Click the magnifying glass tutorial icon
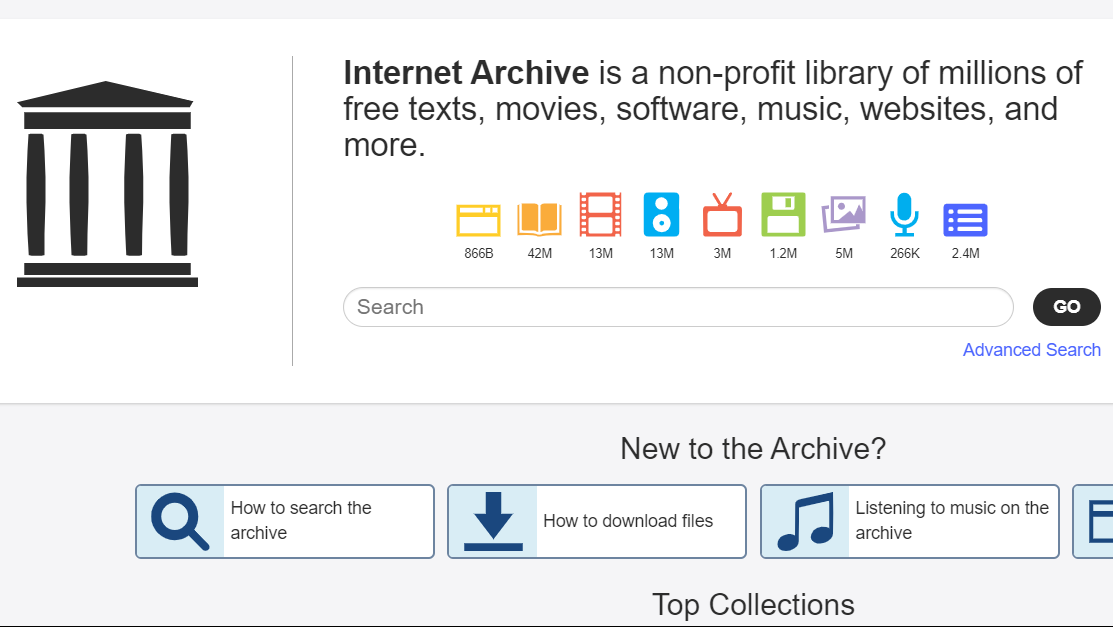The height and width of the screenshot is (627, 1113). point(180,521)
